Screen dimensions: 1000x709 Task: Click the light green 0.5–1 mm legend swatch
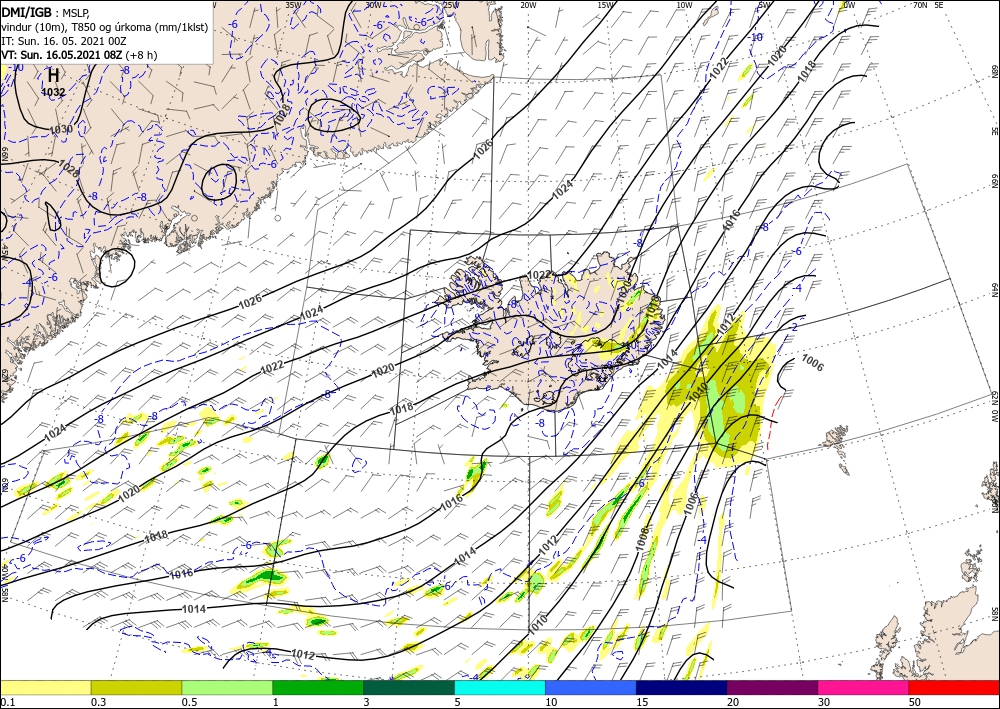click(x=227, y=687)
